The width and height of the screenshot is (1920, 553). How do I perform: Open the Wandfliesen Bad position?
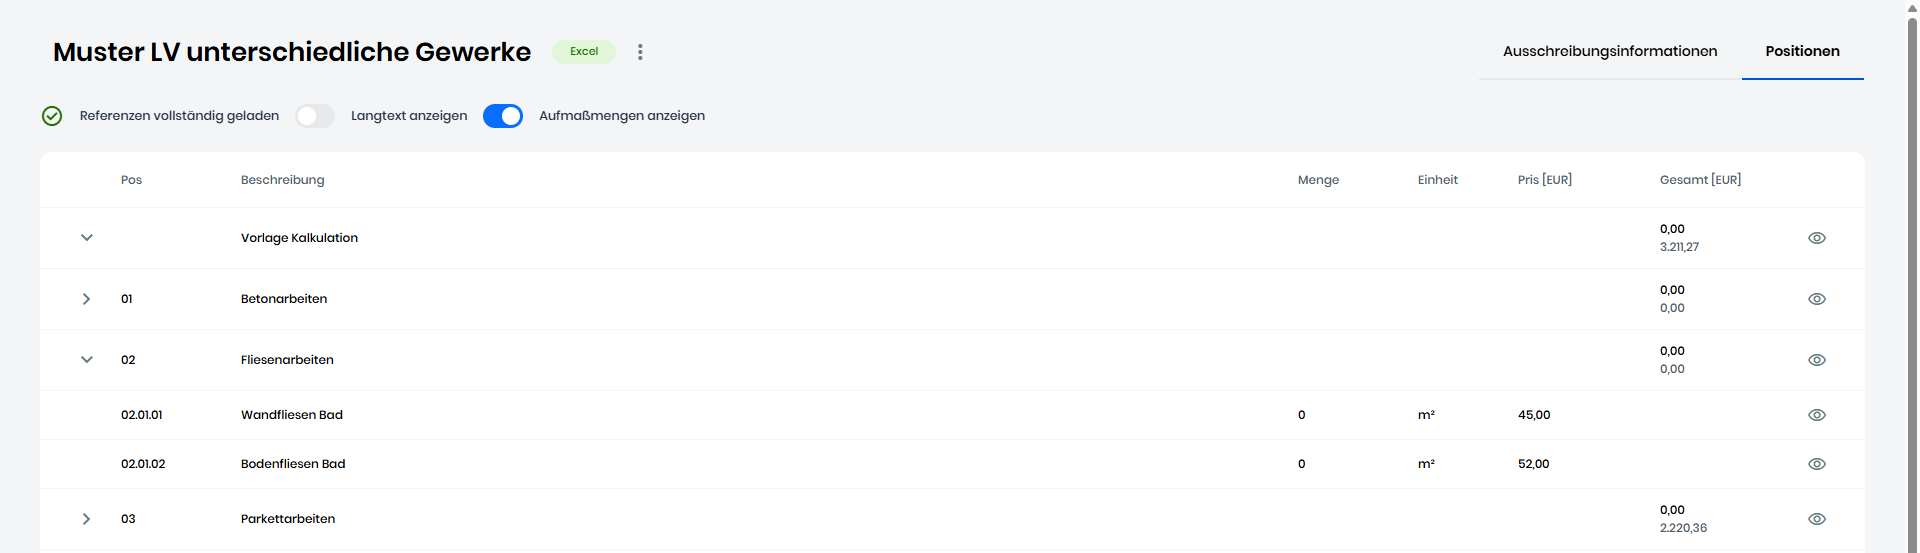pyautogui.click(x=292, y=415)
